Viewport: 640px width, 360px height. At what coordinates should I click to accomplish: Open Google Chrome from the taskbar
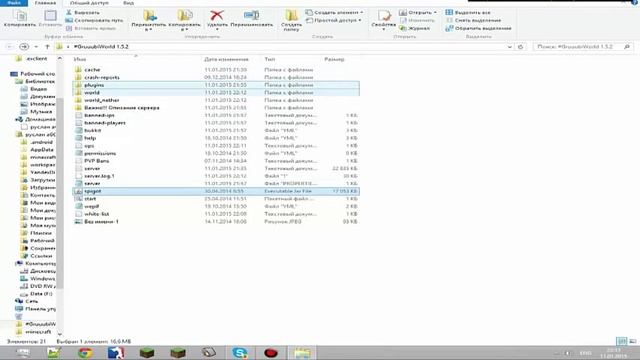click(x=85, y=353)
